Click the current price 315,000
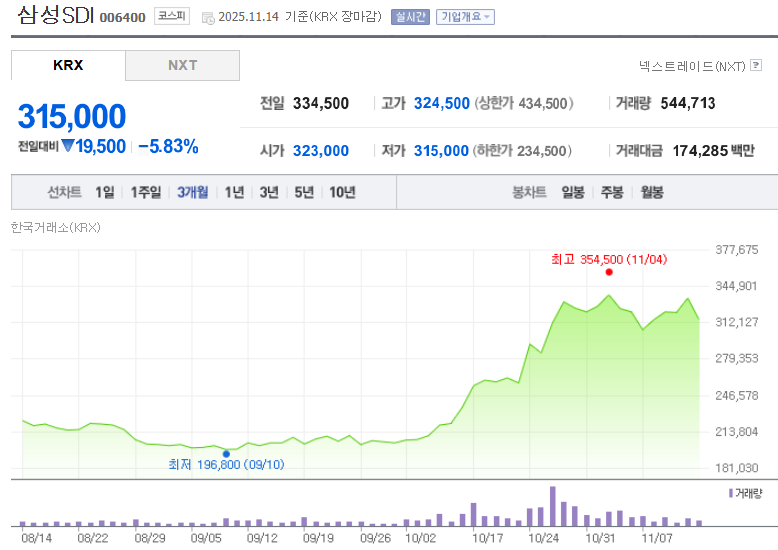The image size is (778, 550). [x=72, y=116]
